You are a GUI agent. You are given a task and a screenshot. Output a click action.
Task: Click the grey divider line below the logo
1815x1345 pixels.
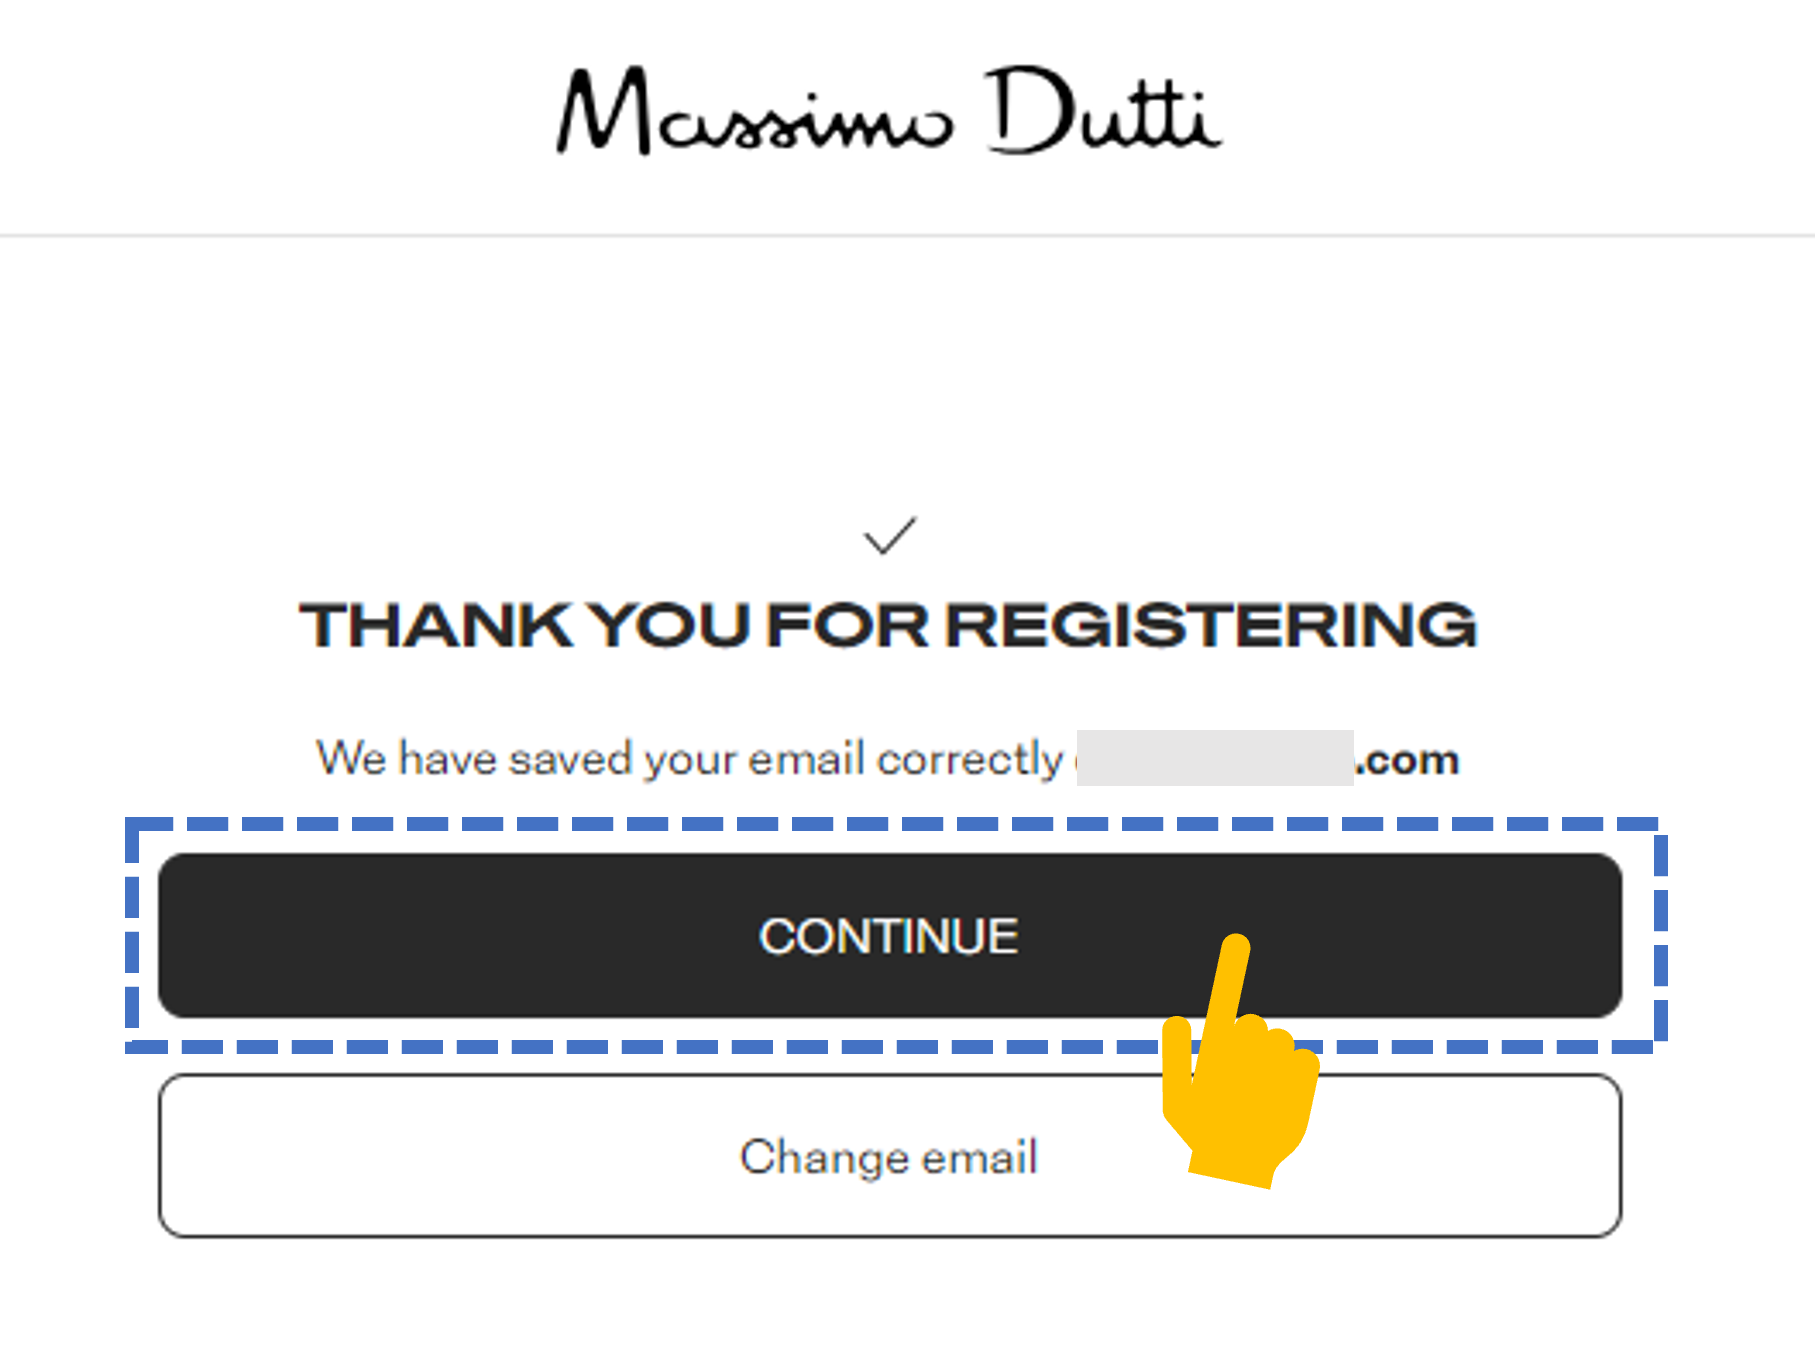click(x=907, y=236)
